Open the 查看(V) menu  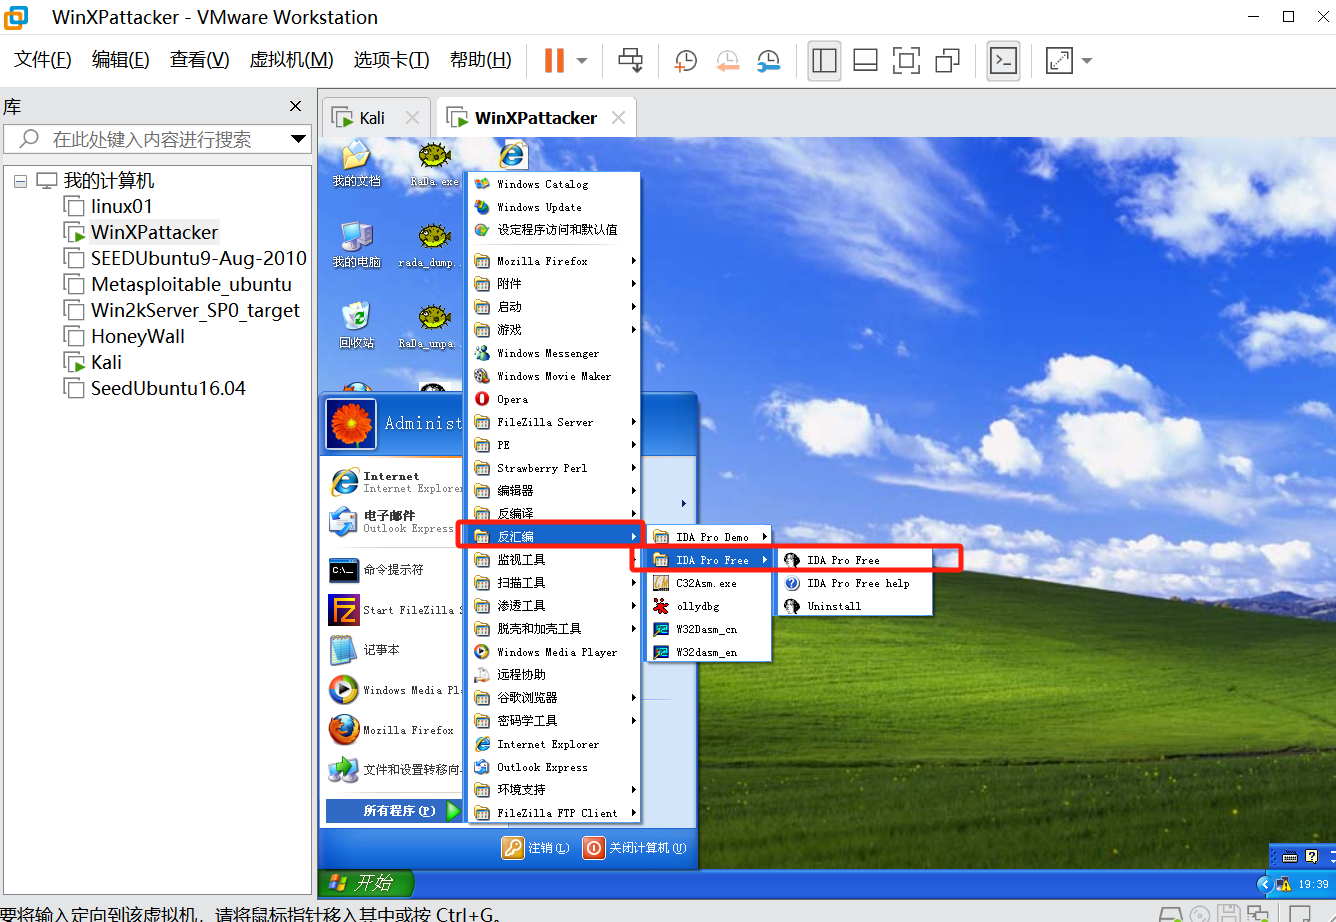click(199, 60)
